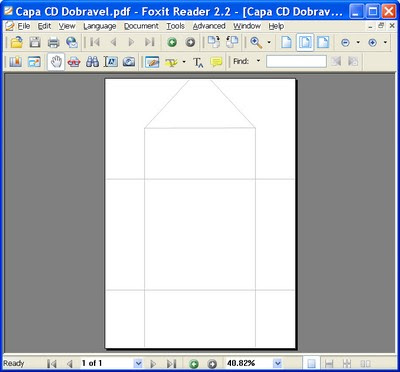Select the Highlight text tool
The height and width of the screenshot is (372, 400).
pyautogui.click(x=171, y=62)
